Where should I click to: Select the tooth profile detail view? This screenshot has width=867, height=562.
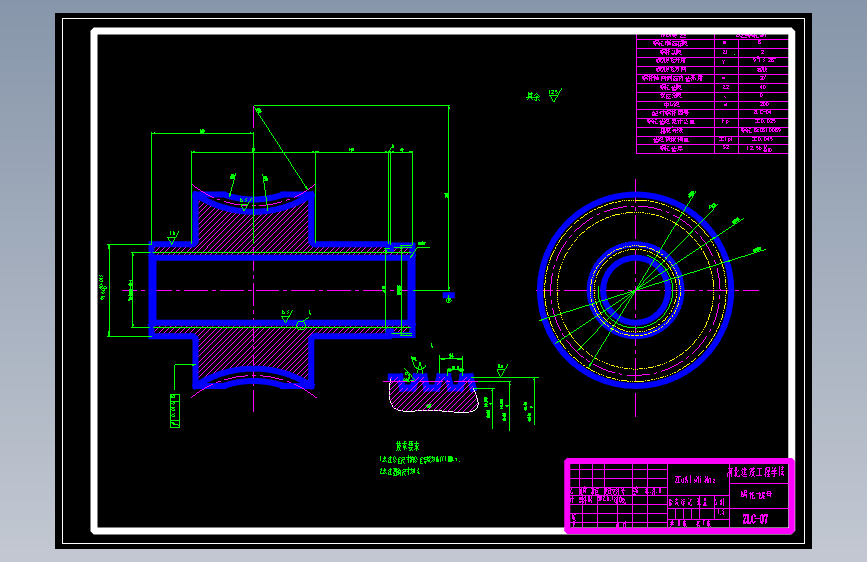click(432, 392)
